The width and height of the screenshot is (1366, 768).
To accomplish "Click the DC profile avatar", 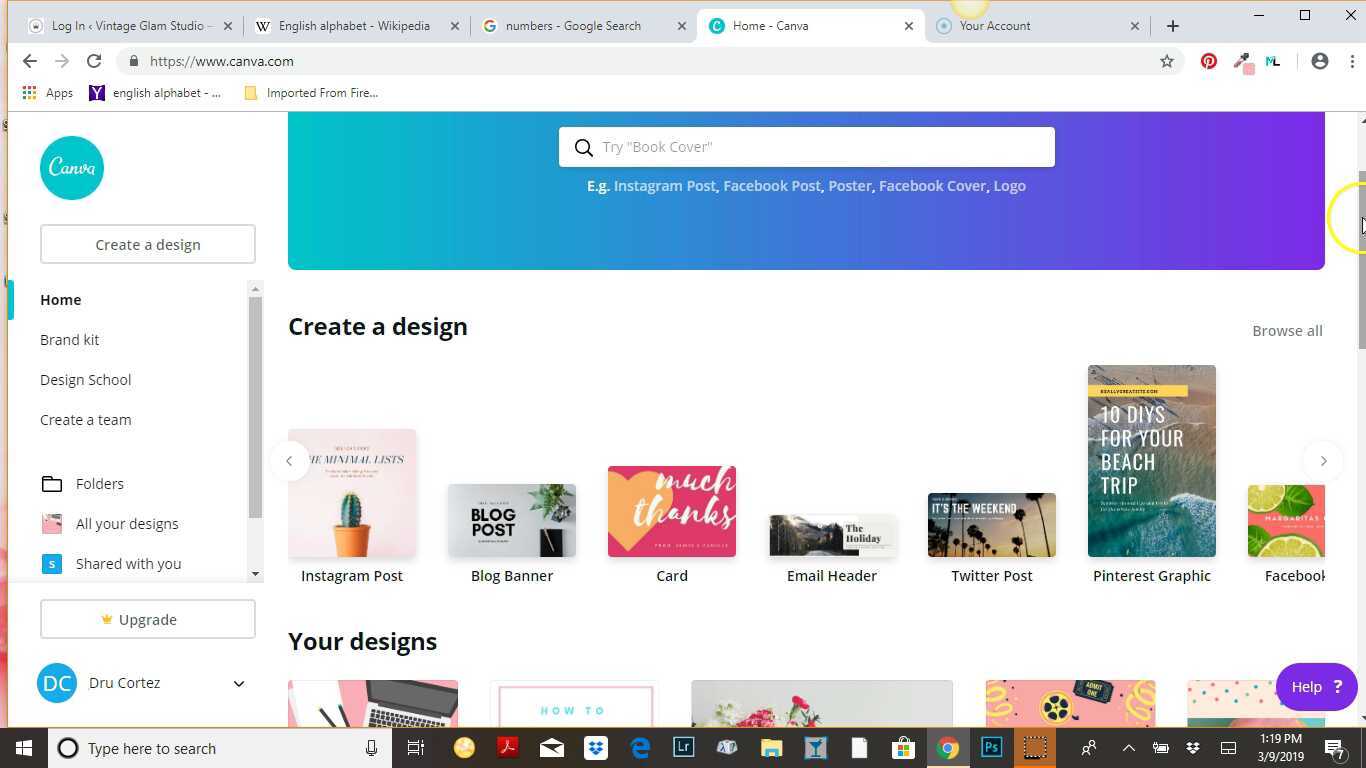I will (57, 683).
